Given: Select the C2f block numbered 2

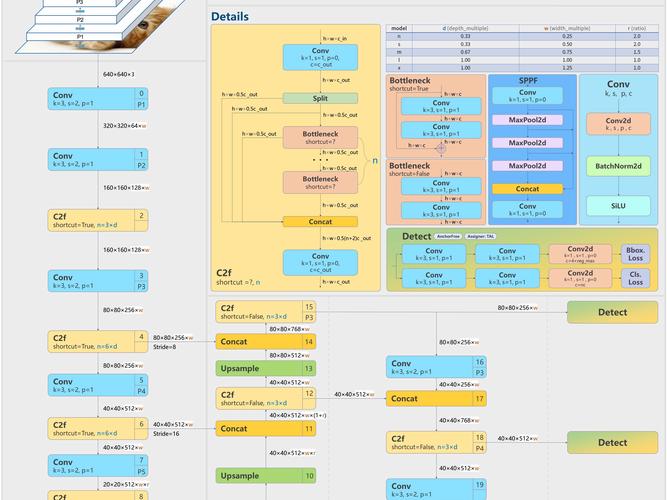Looking at the screenshot, I should 98,220.
